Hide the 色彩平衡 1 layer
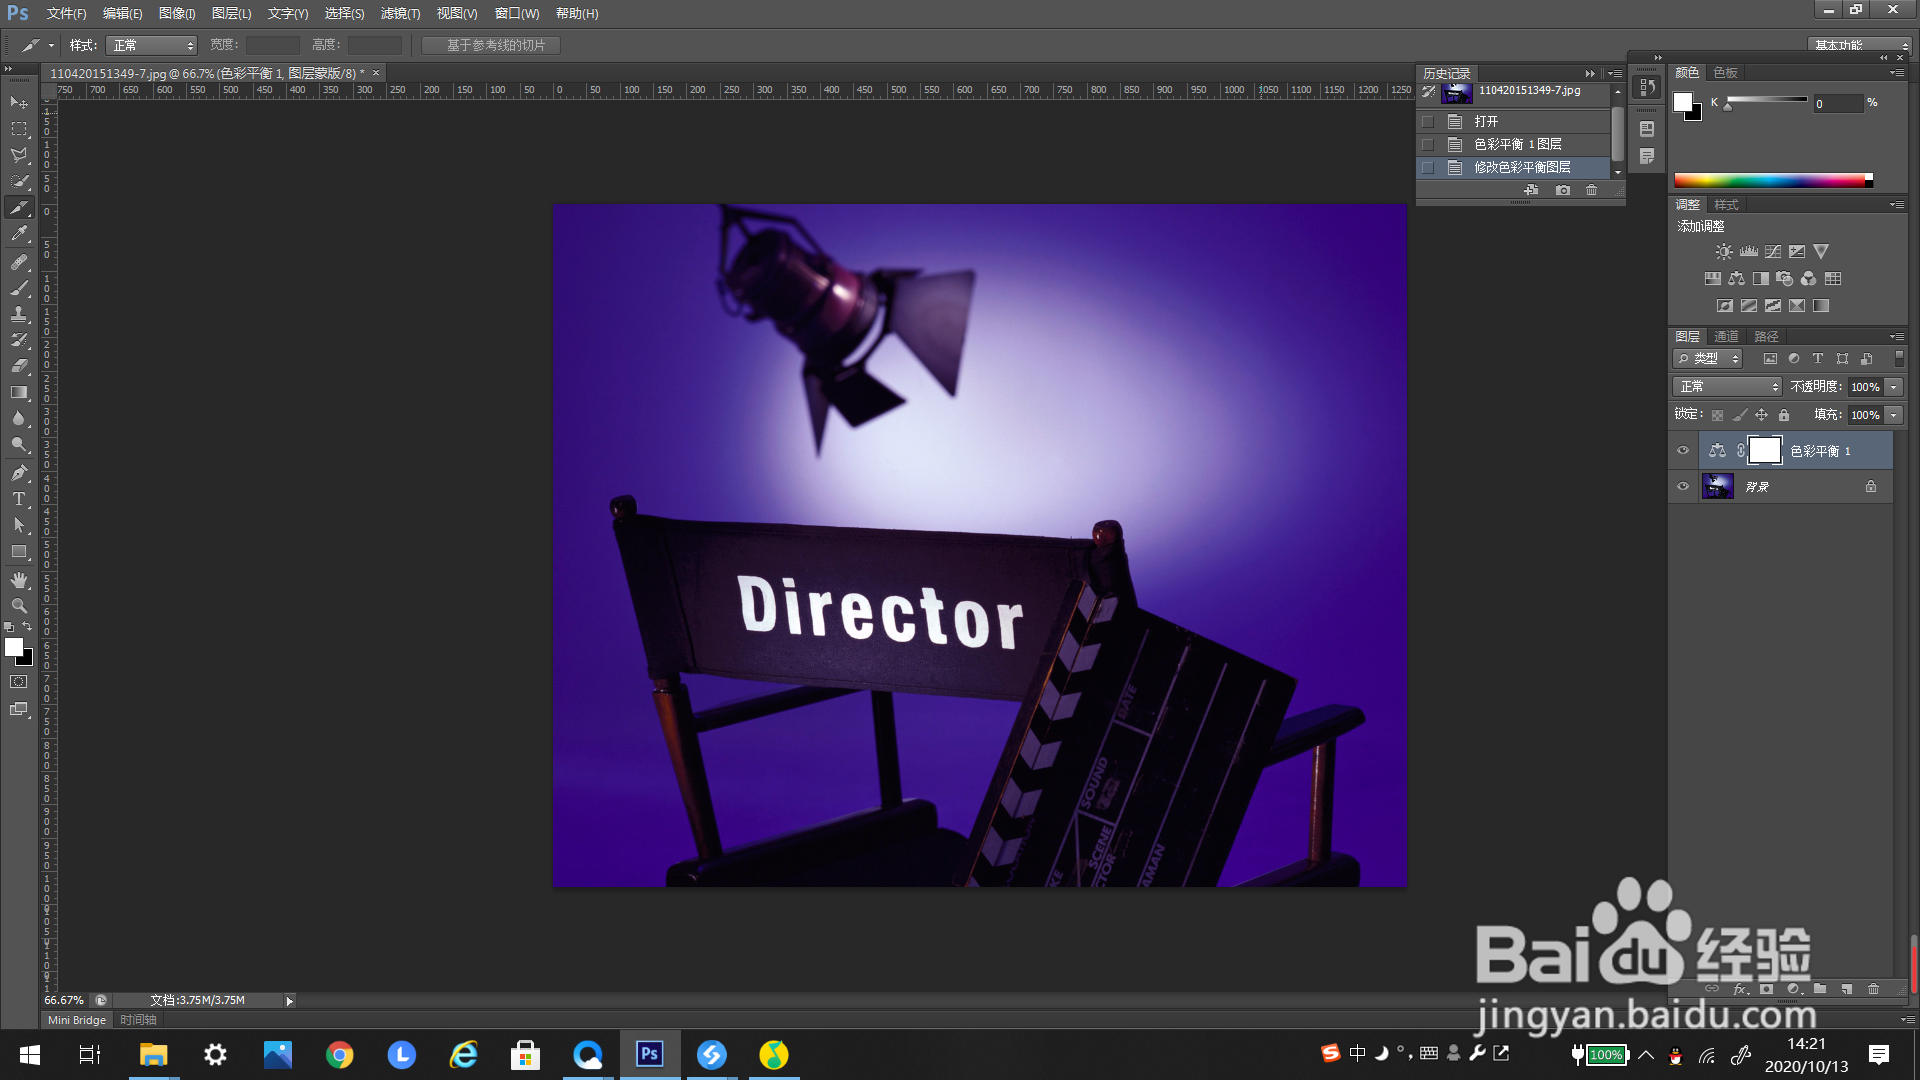Screen dimensions: 1920x1080 (1683, 451)
